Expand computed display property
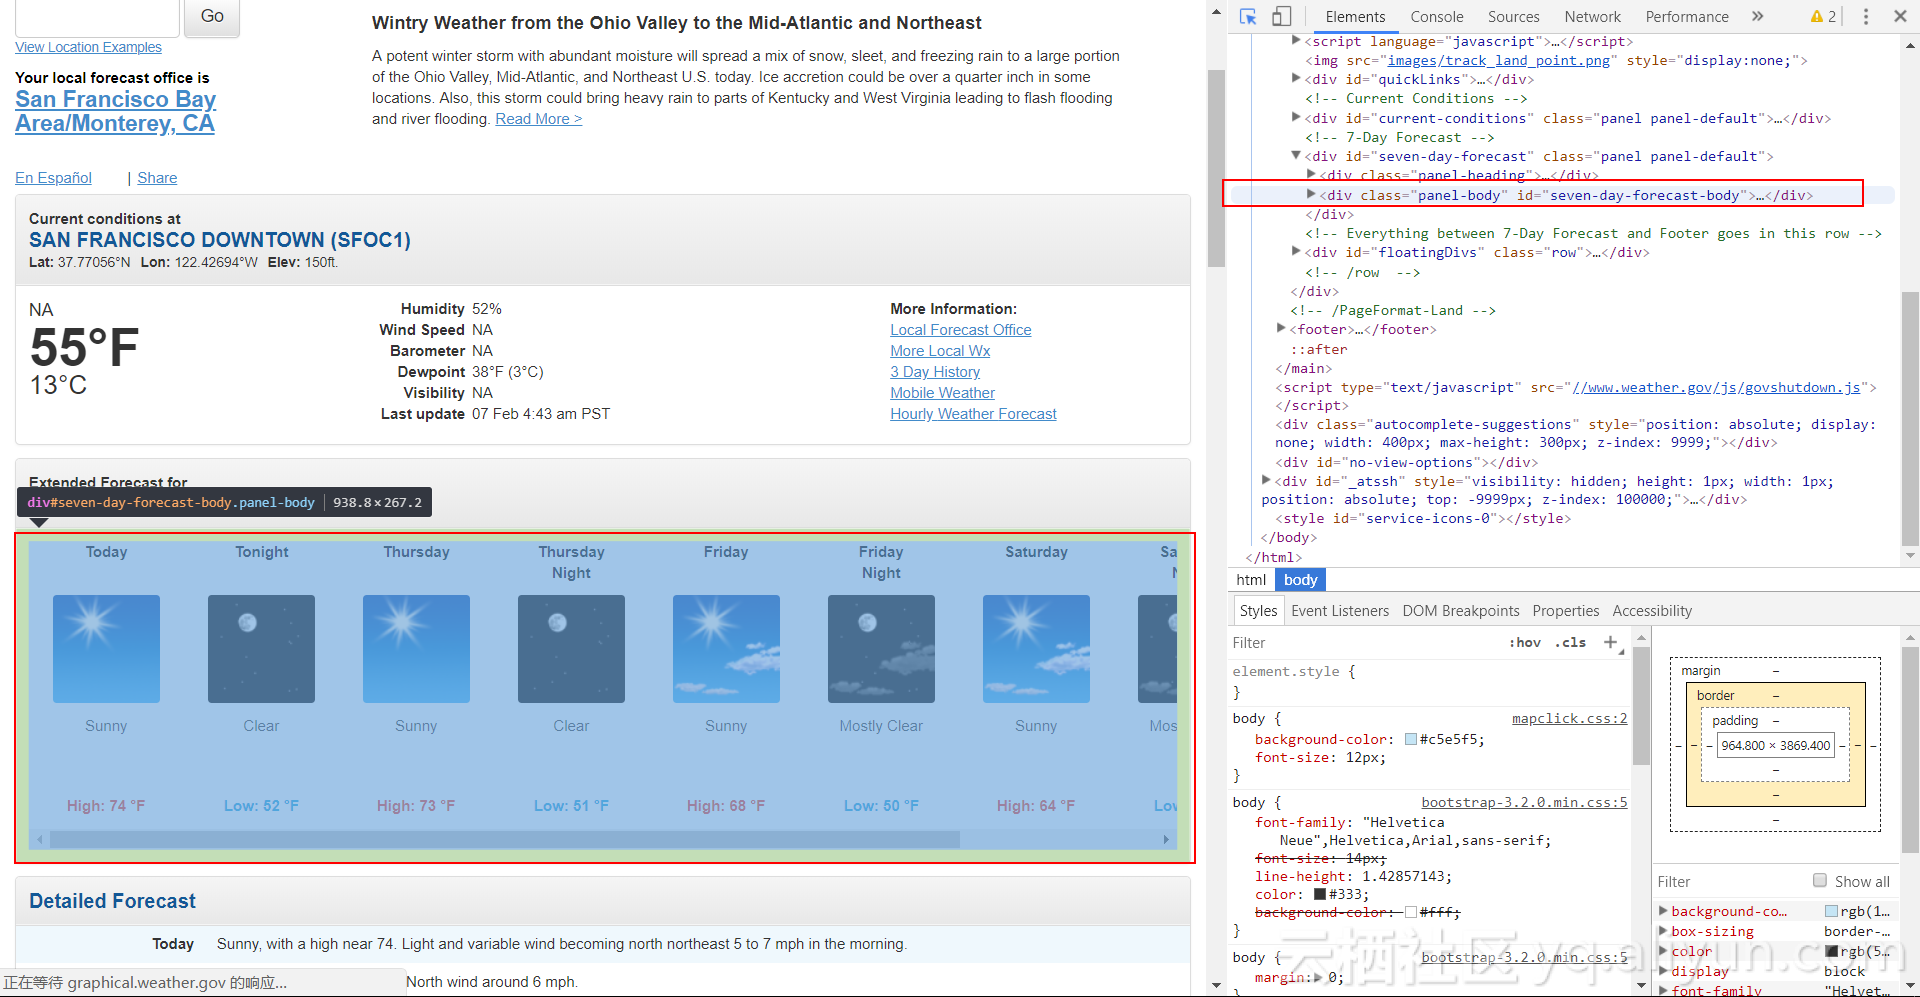The image size is (1920, 997). coord(1663,970)
